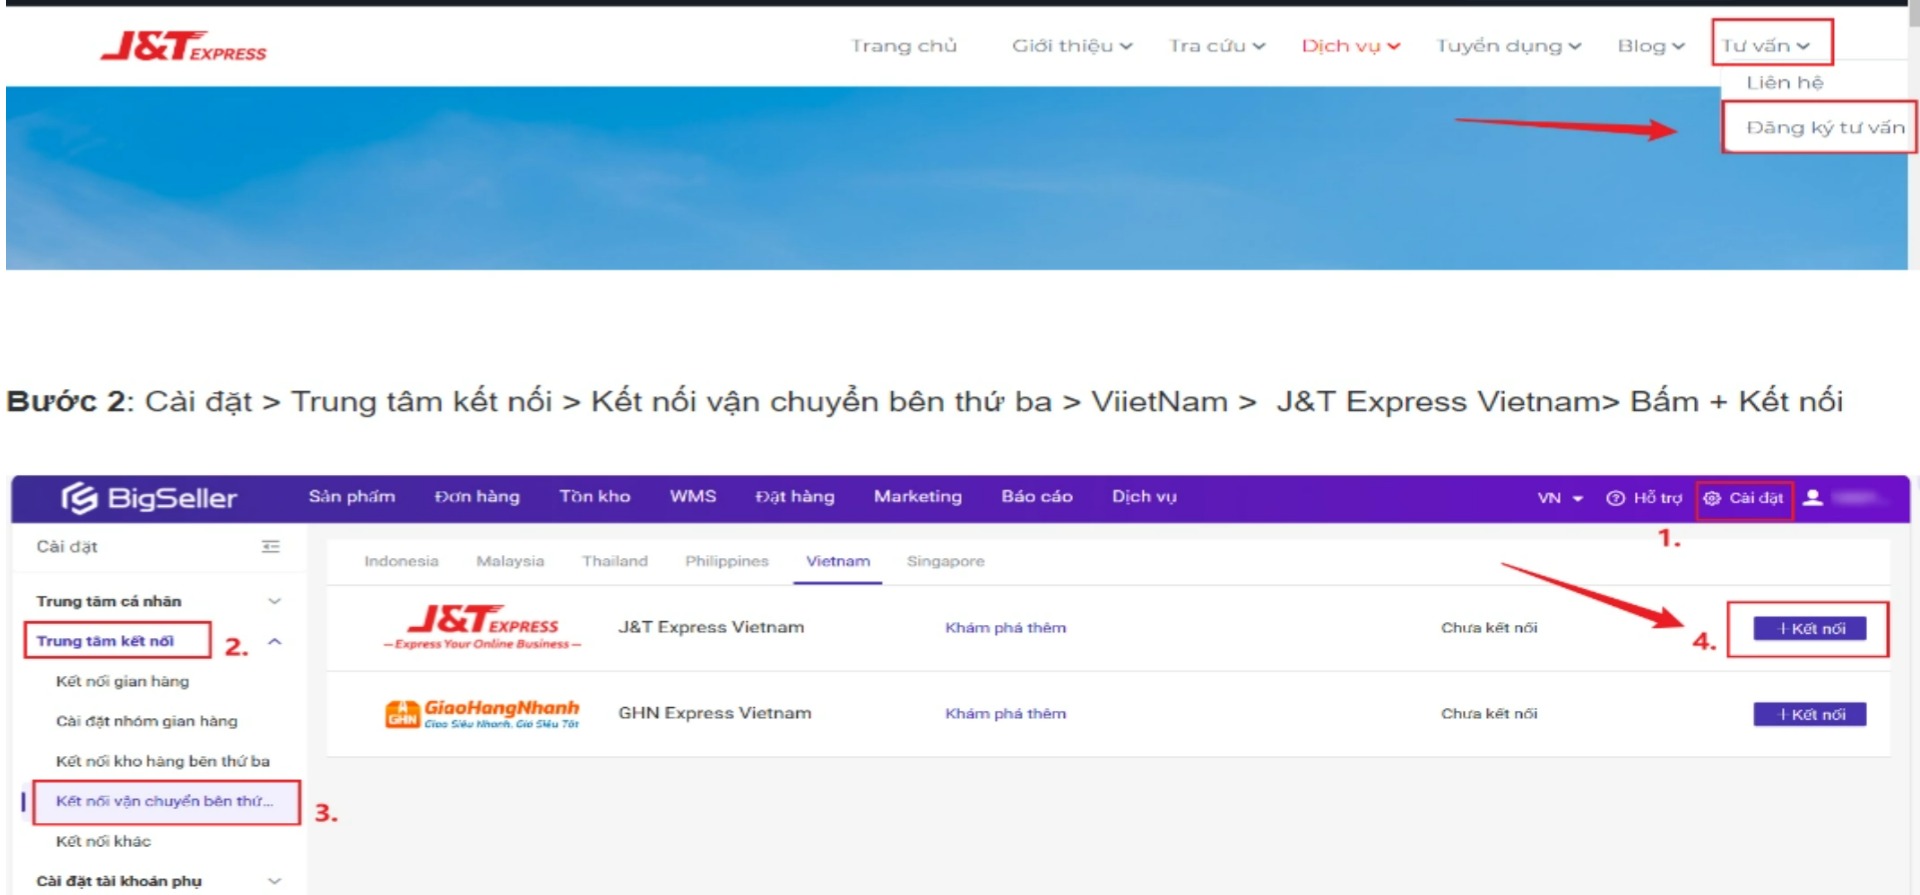
Task: Collapse Trung tâm kết nối chevron
Action: click(275, 641)
